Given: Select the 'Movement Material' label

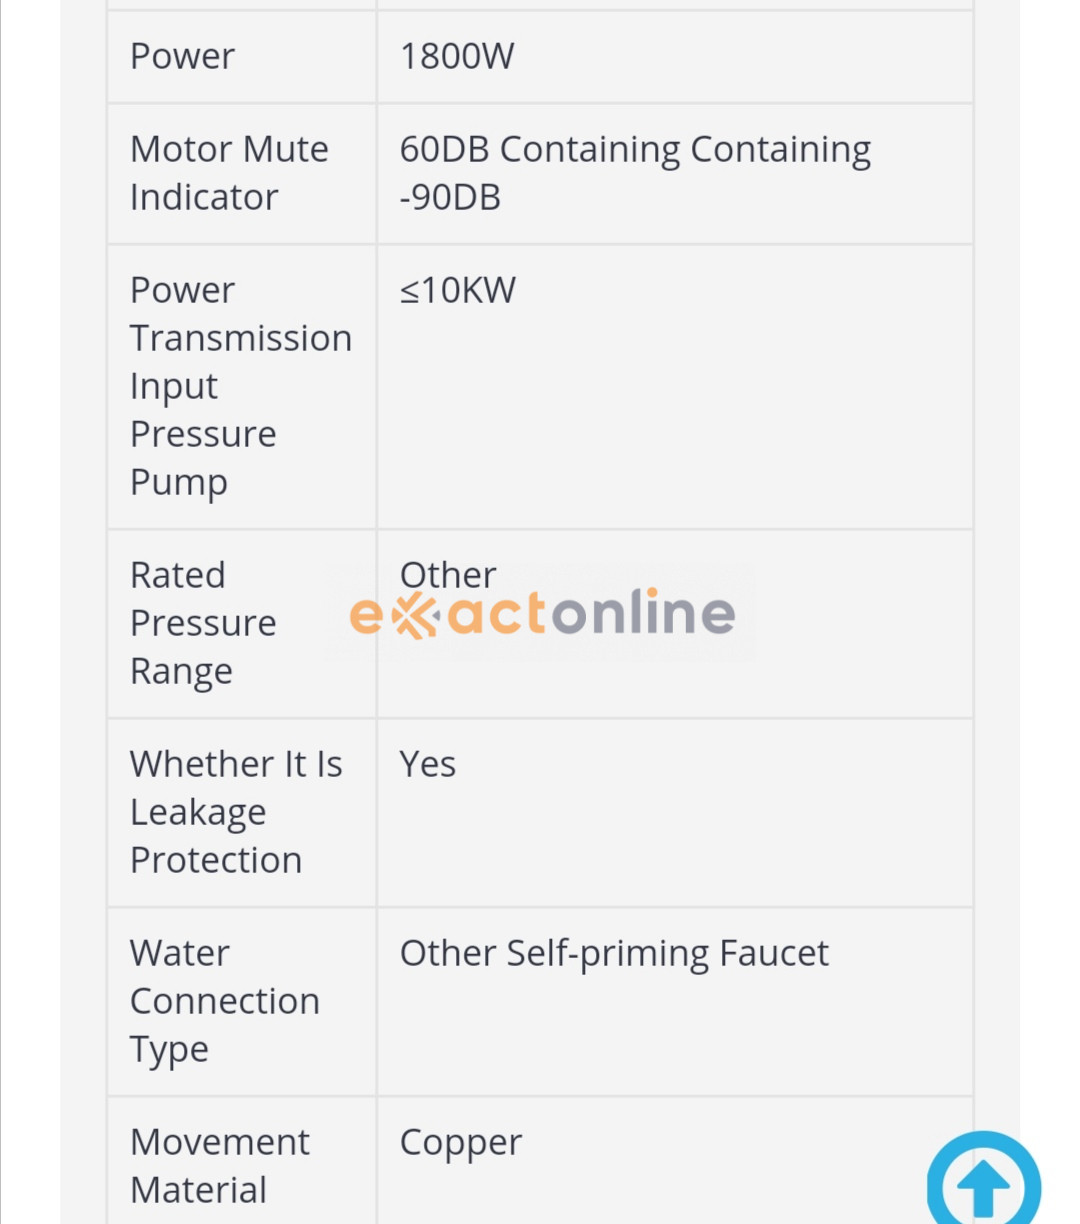Looking at the screenshot, I should point(219,1166).
